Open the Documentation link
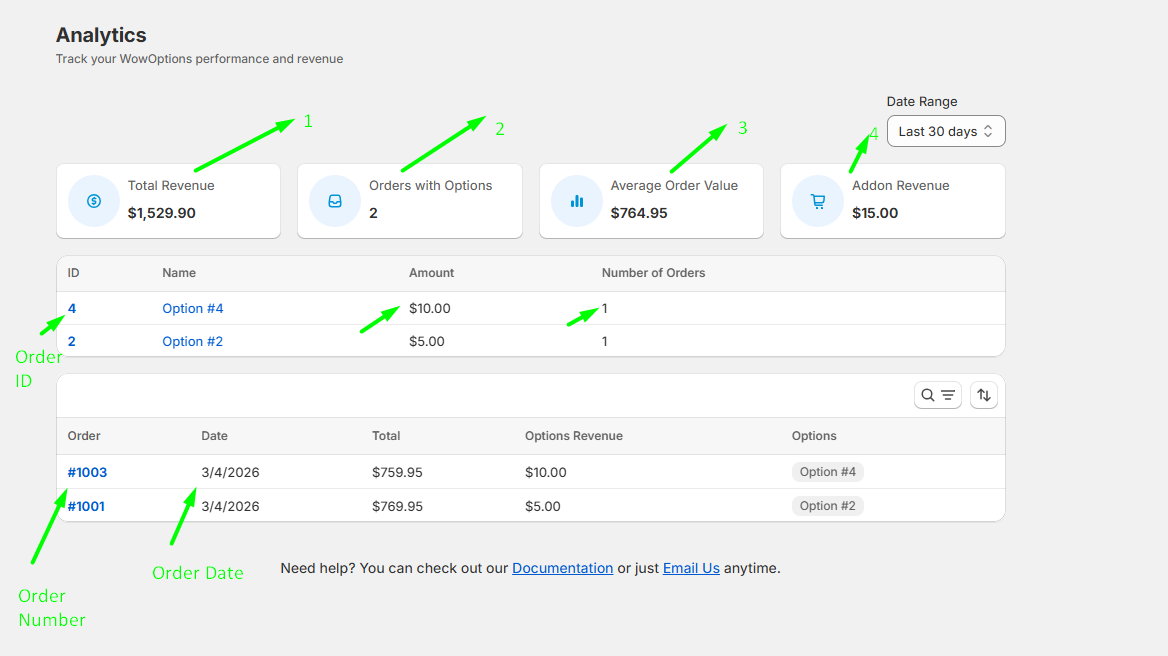The height and width of the screenshot is (656, 1168). tap(562, 568)
